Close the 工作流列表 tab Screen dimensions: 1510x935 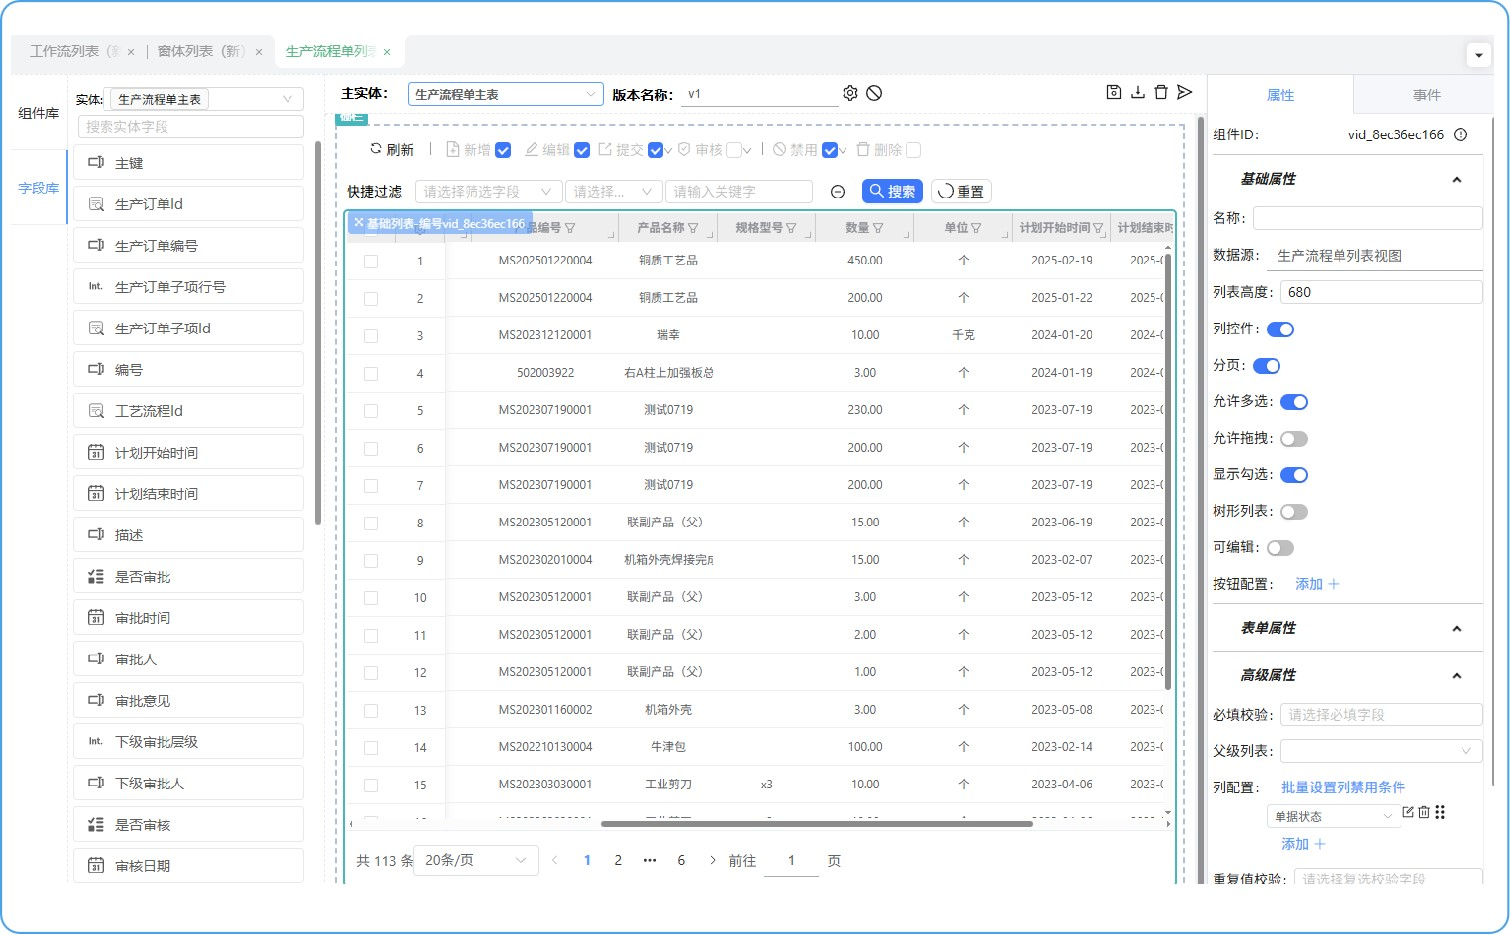coord(130,52)
